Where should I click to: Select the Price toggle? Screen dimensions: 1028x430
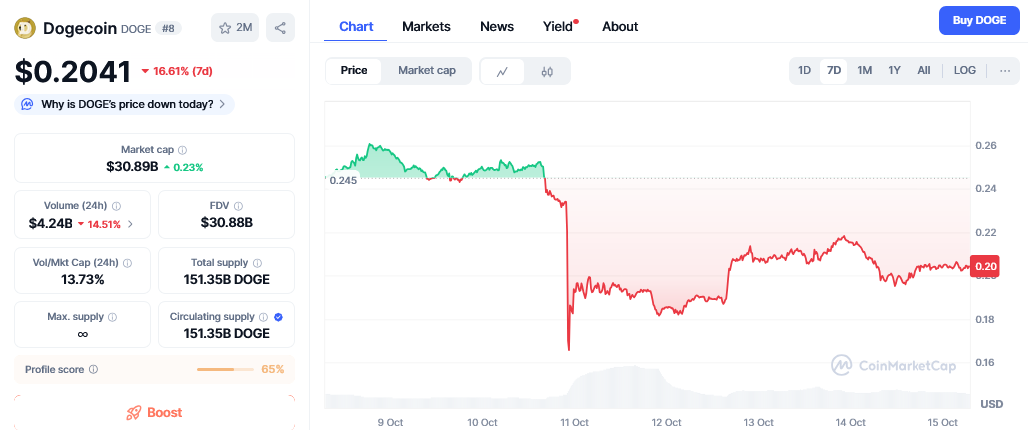354,71
